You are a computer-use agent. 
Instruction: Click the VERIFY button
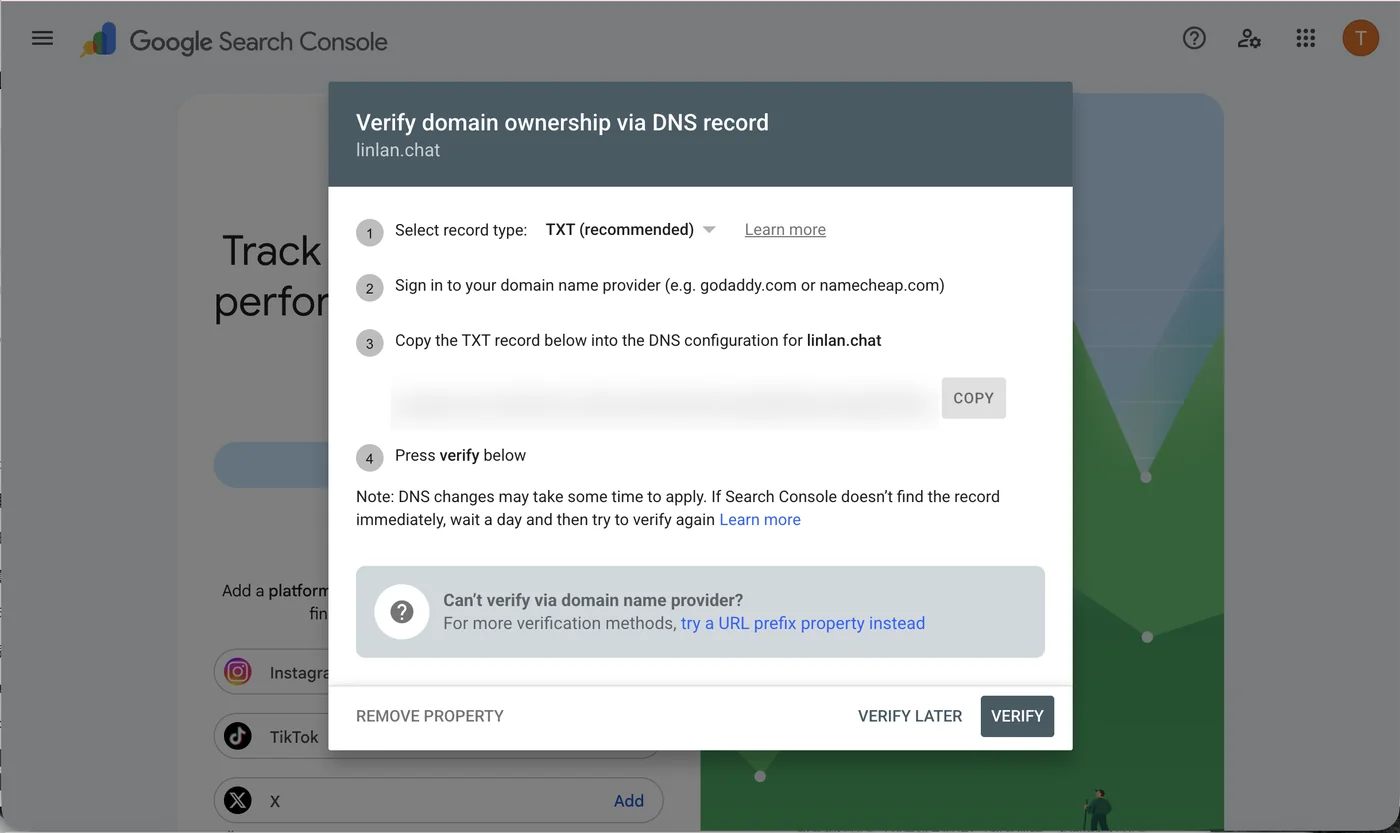[1017, 716]
